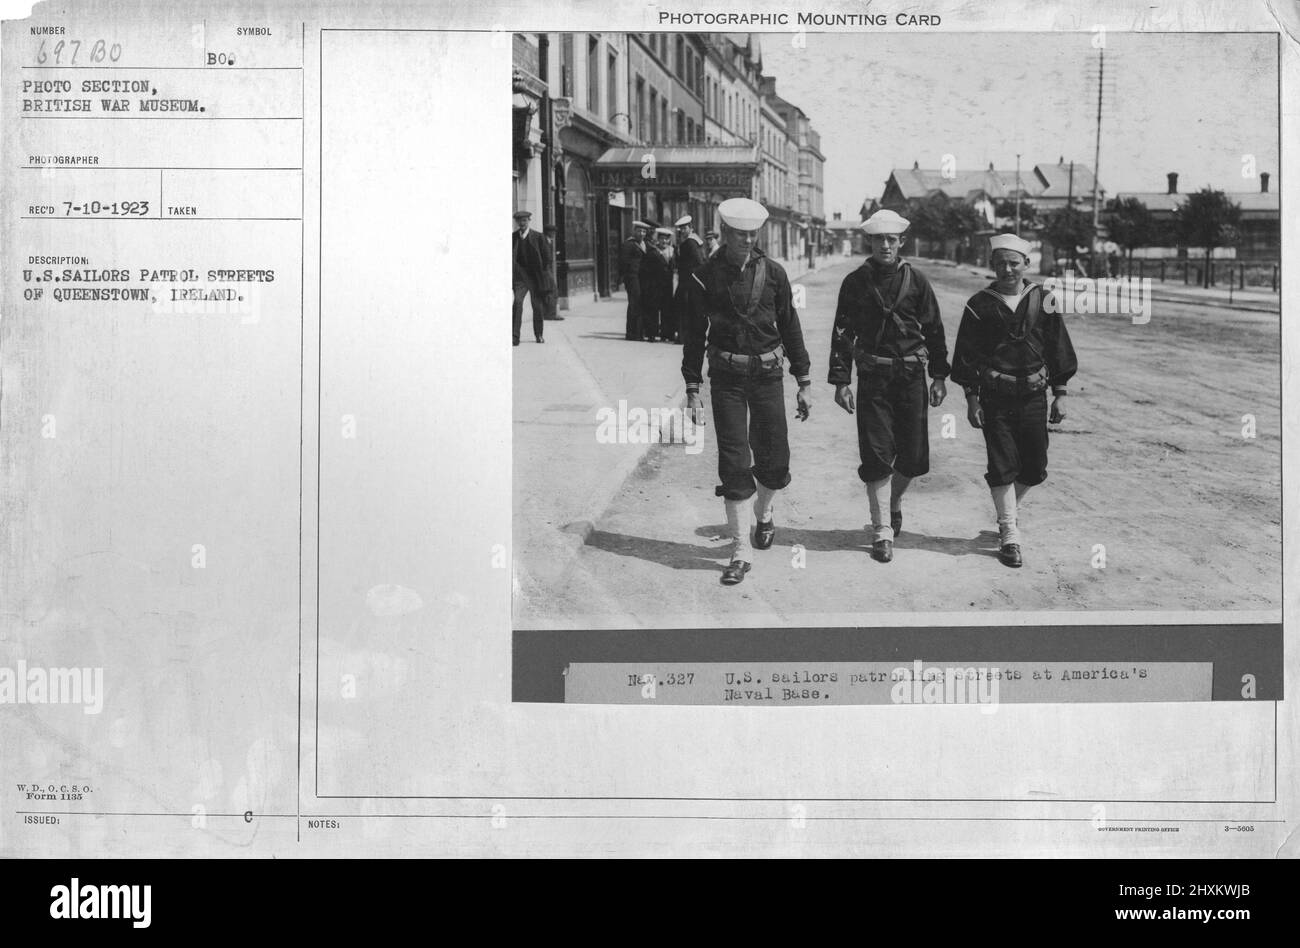The image size is (1300, 948).
Task: Click the 'W.D., O.C.S.O. Form 1135' text
Action: click(55, 793)
